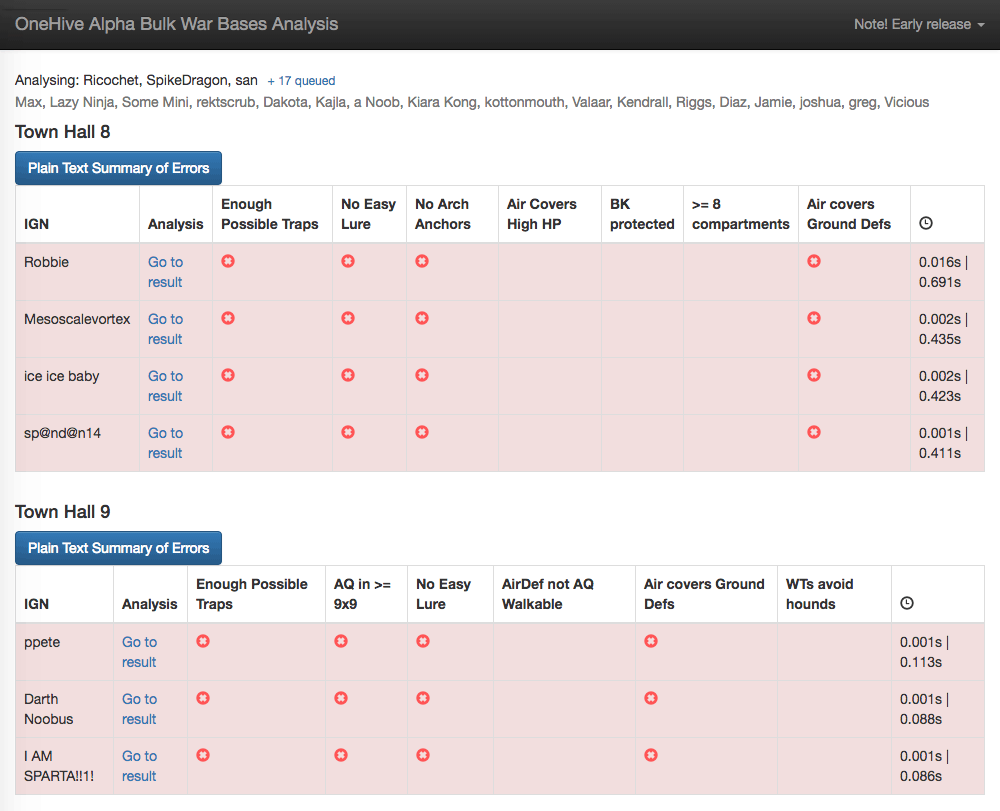Viewport: 1000px width, 811px height.
Task: Click Plain Text Summary of Errors under Town Hall 9
Action: [x=118, y=547]
